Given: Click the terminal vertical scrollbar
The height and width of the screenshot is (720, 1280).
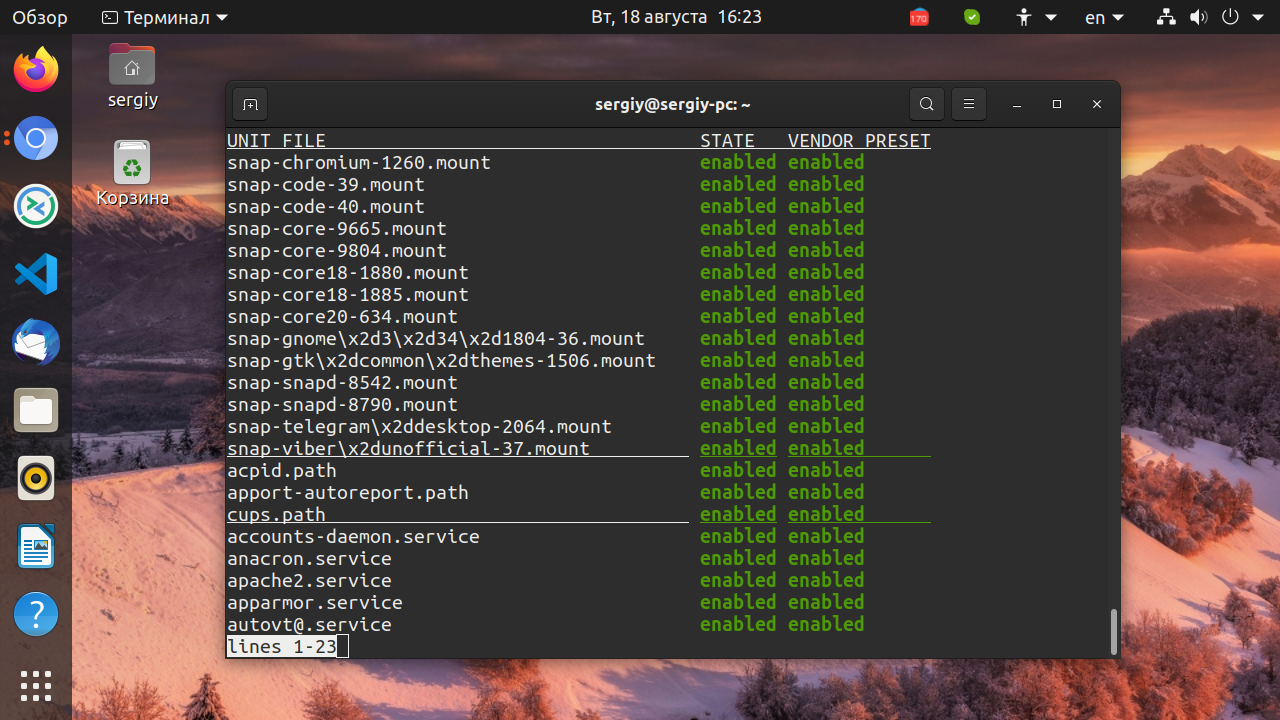Looking at the screenshot, I should 1114,631.
